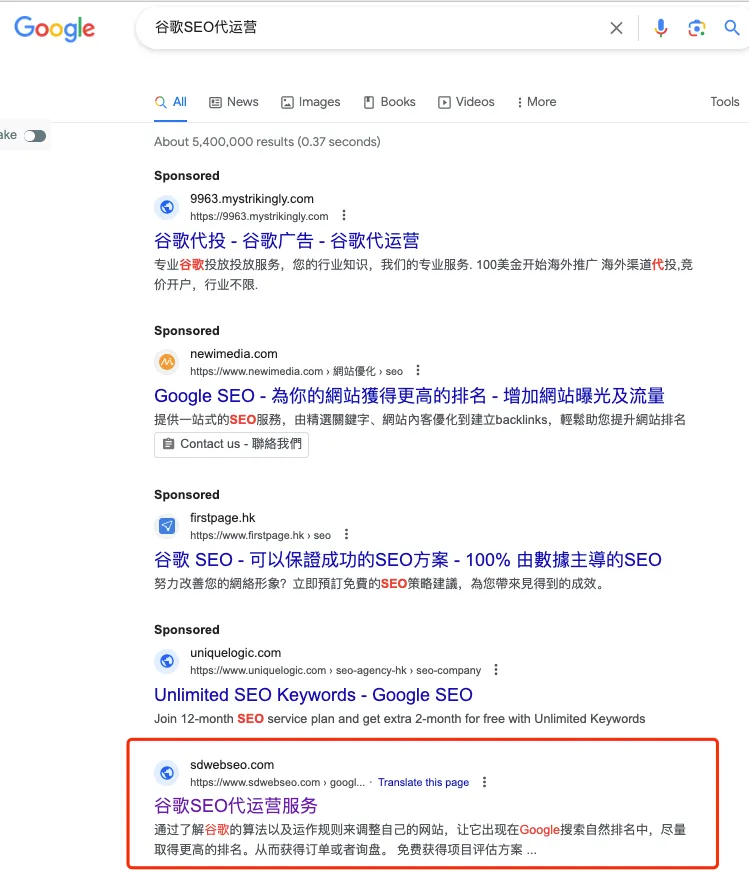
Task: Click the firstpage.hk paper-plane favicon
Action: pos(167,526)
